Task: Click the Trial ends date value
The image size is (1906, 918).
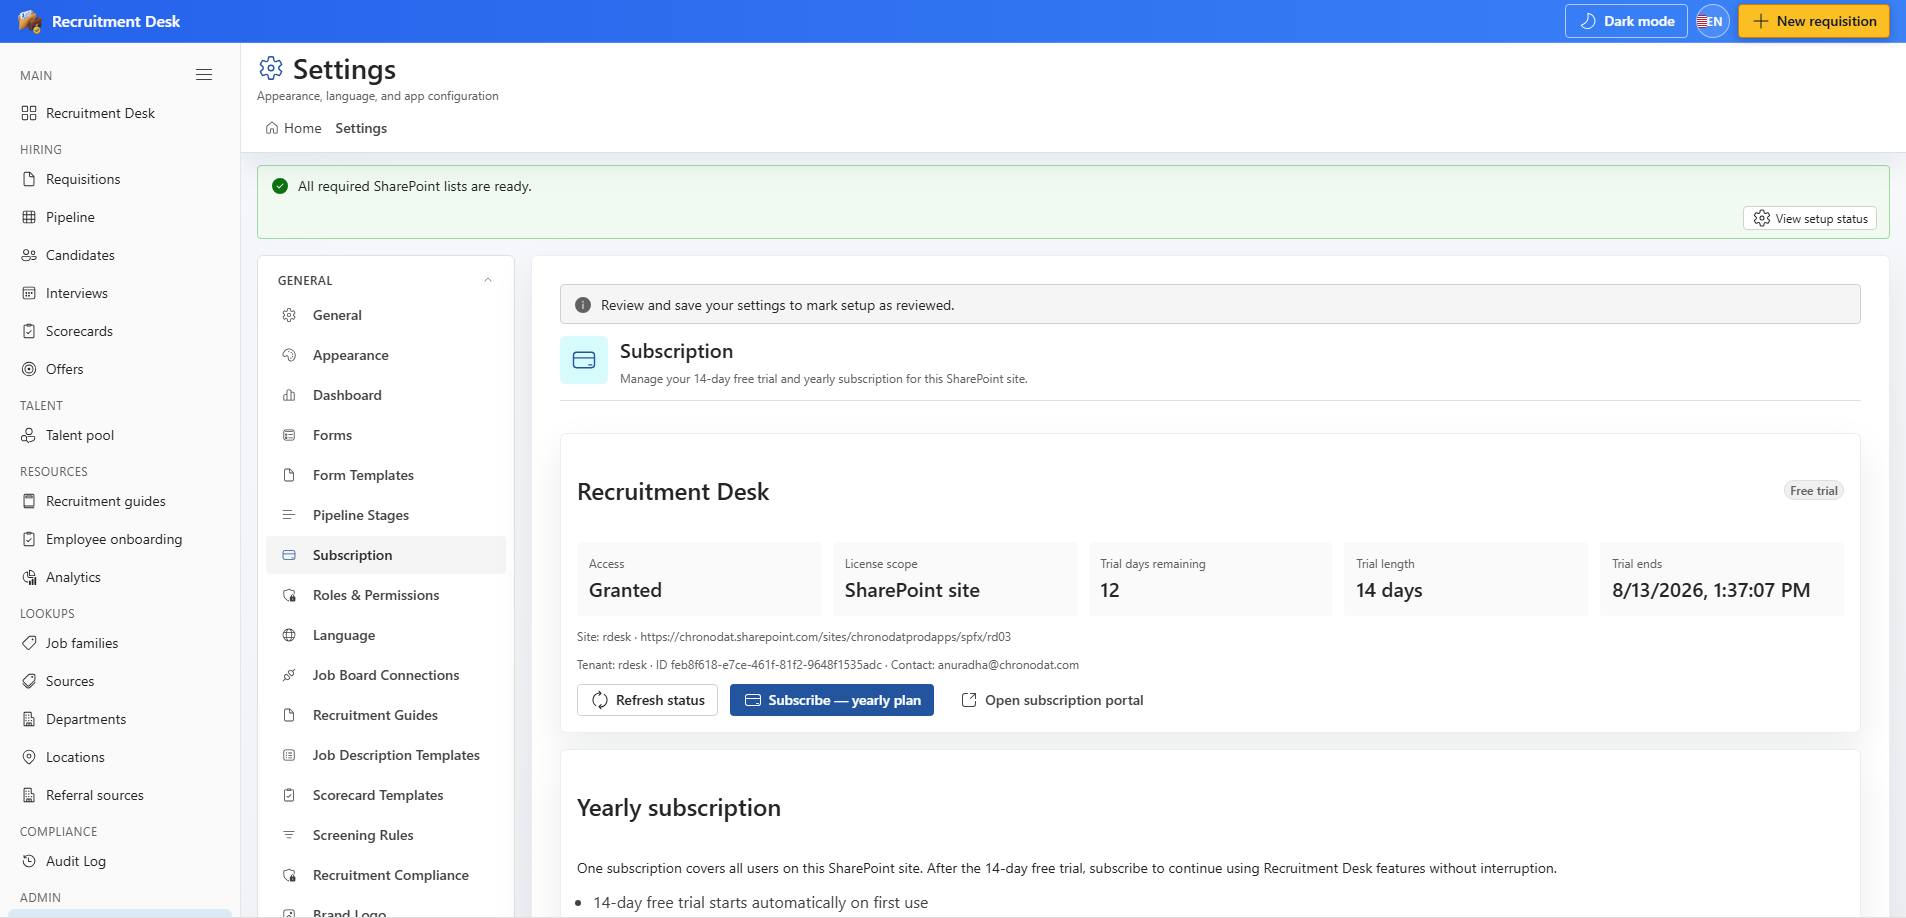Action: point(1711,590)
